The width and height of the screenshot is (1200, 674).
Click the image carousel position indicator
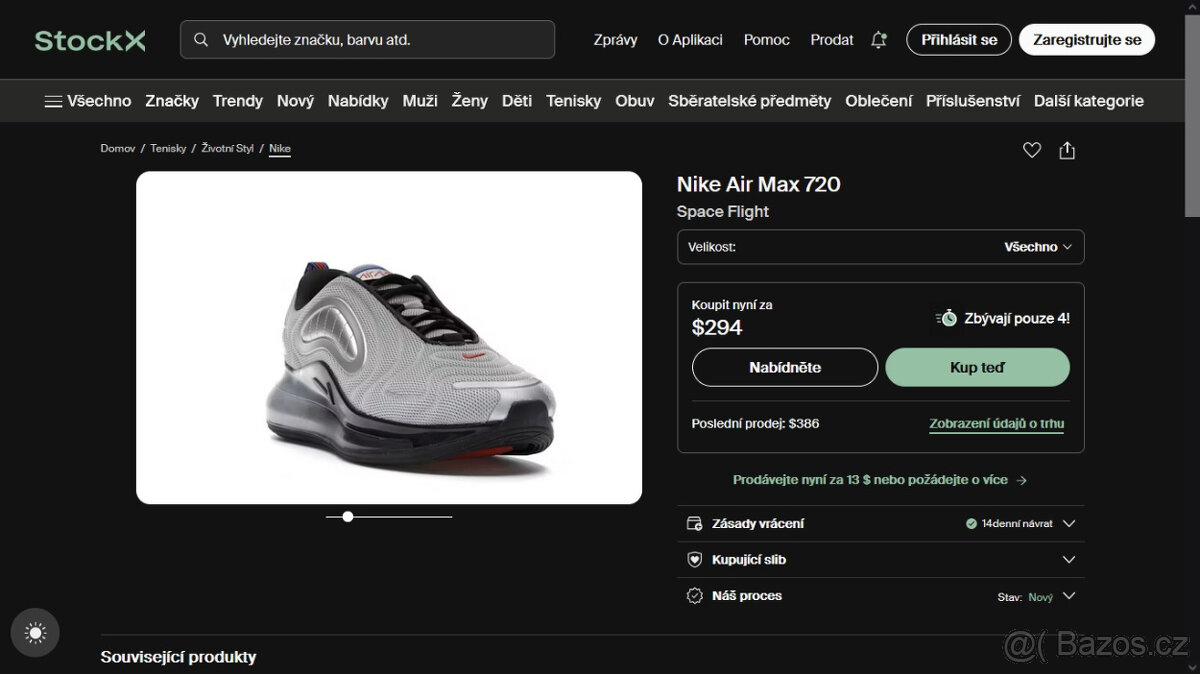[347, 516]
